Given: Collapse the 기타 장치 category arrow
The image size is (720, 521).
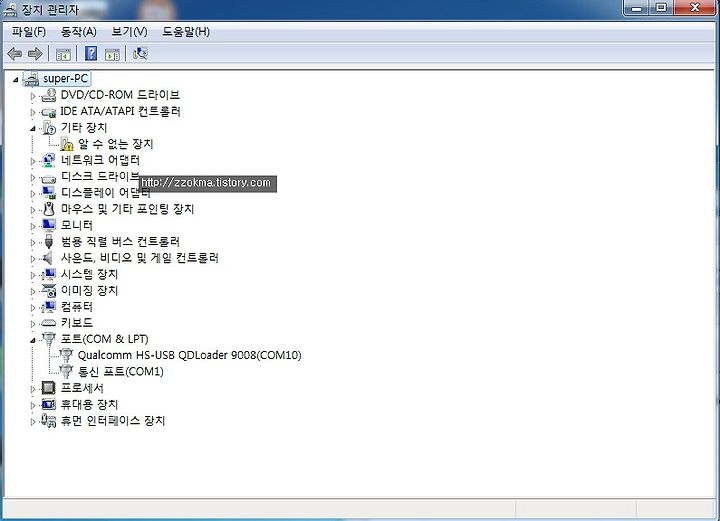Looking at the screenshot, I should pyautogui.click(x=33, y=129).
